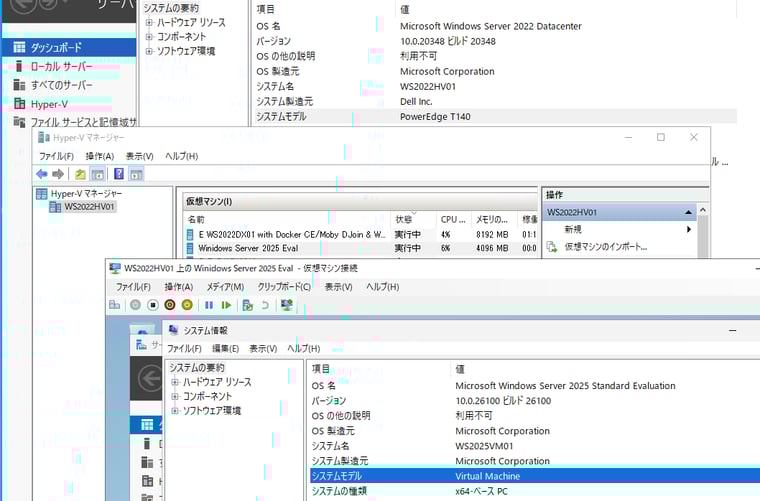Open クリップボード(C) menu in VM connection window

[x=284, y=287]
